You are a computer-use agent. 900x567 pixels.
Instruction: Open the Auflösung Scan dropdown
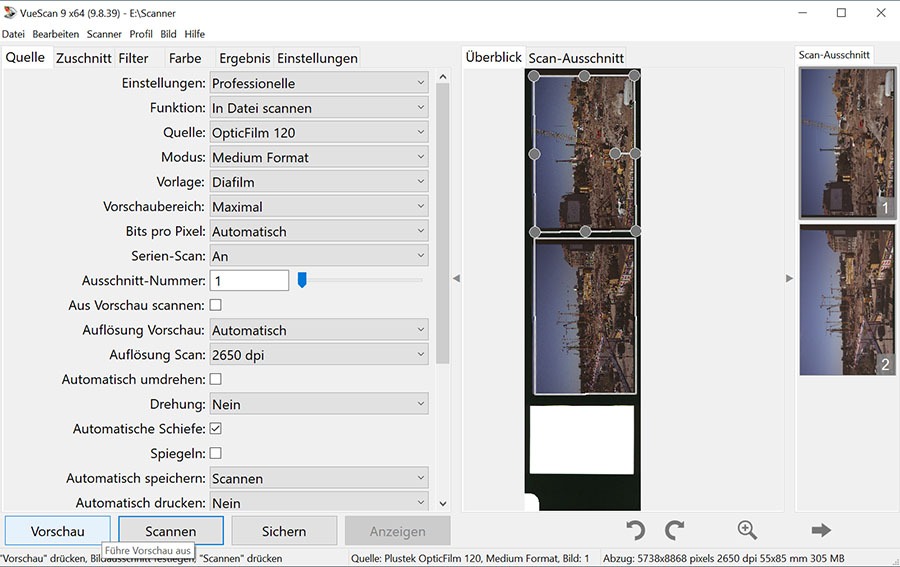pos(319,355)
